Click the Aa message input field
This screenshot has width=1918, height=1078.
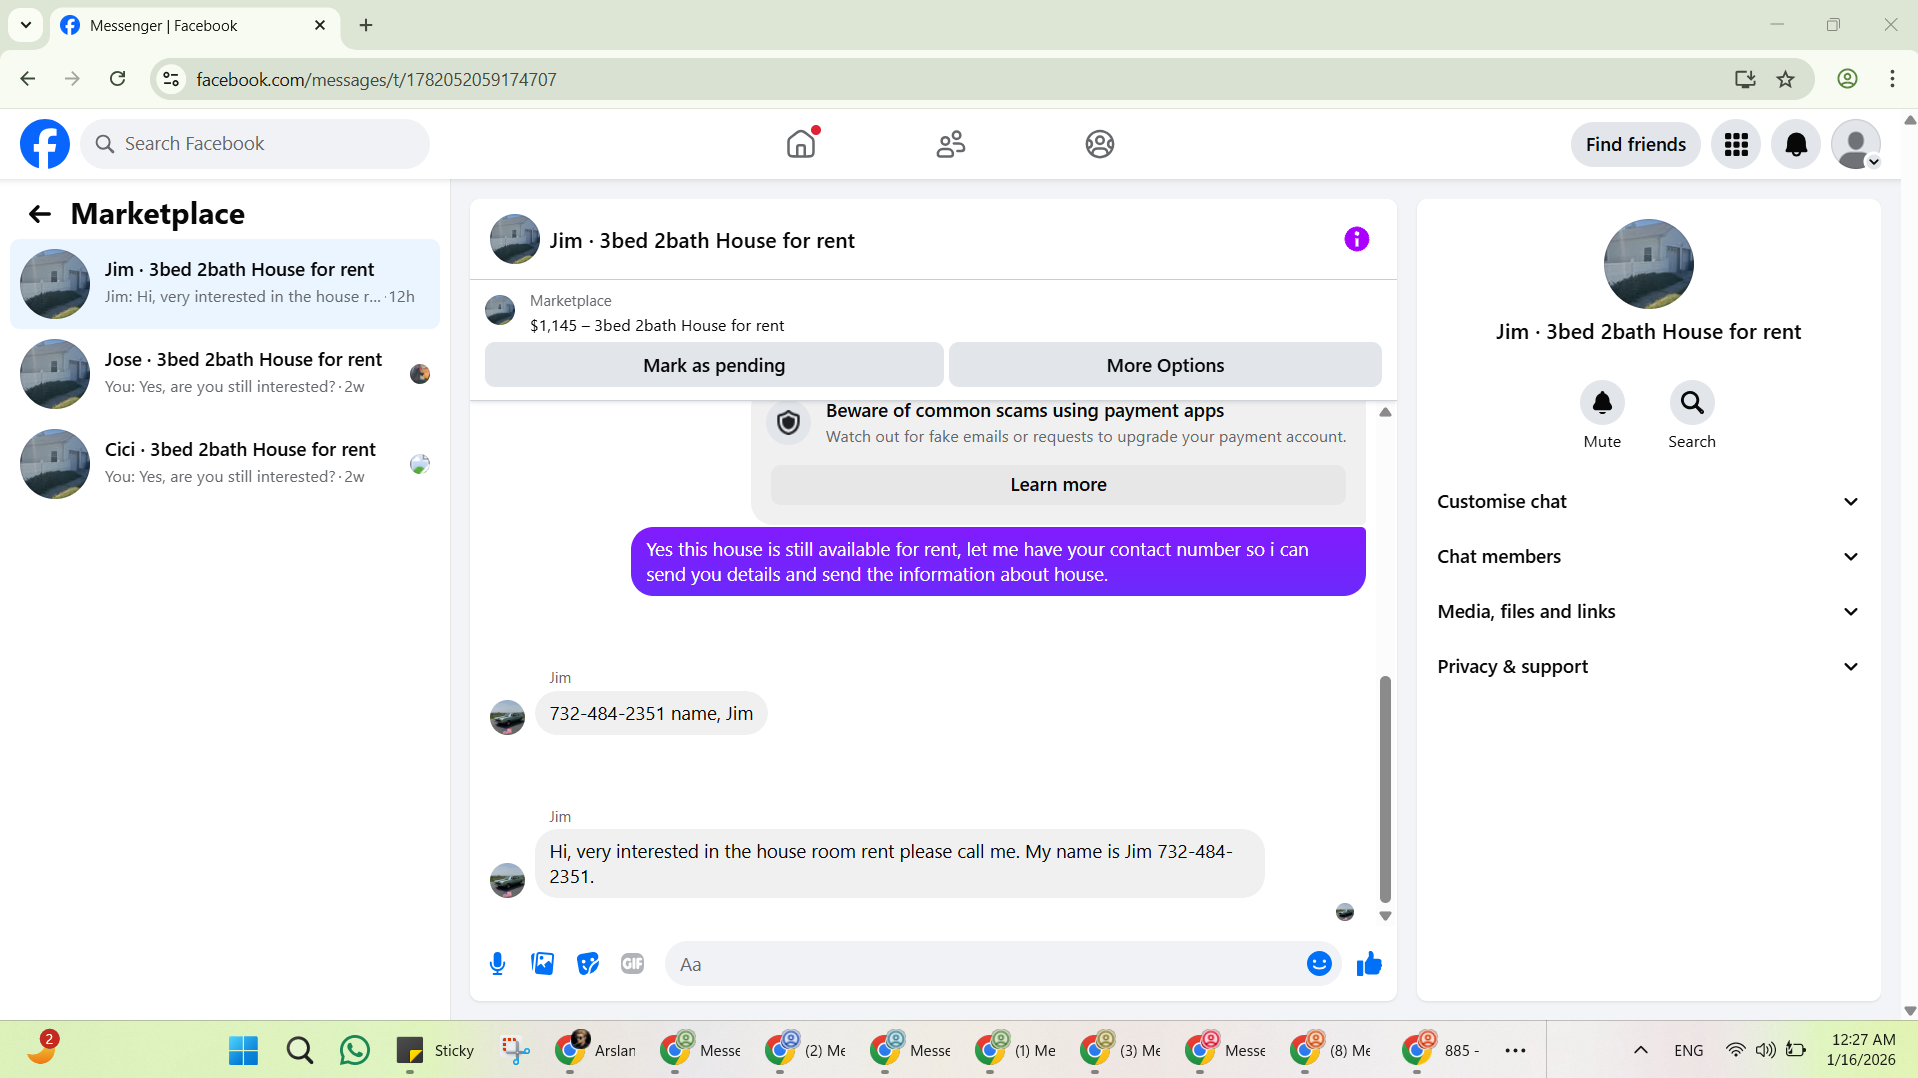tap(984, 964)
